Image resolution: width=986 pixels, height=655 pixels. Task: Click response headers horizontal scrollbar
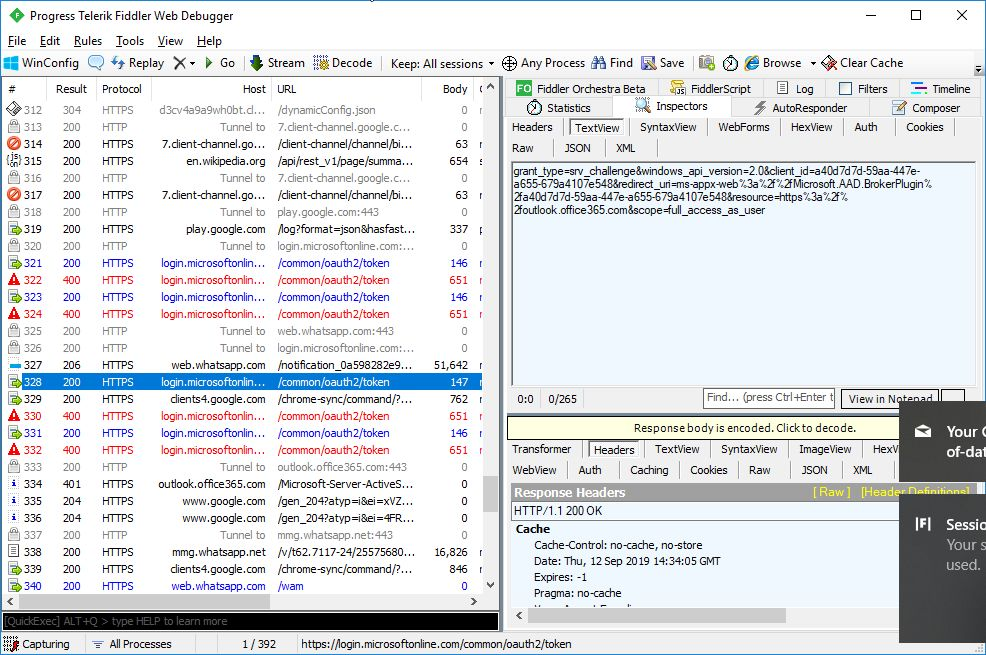[656, 615]
